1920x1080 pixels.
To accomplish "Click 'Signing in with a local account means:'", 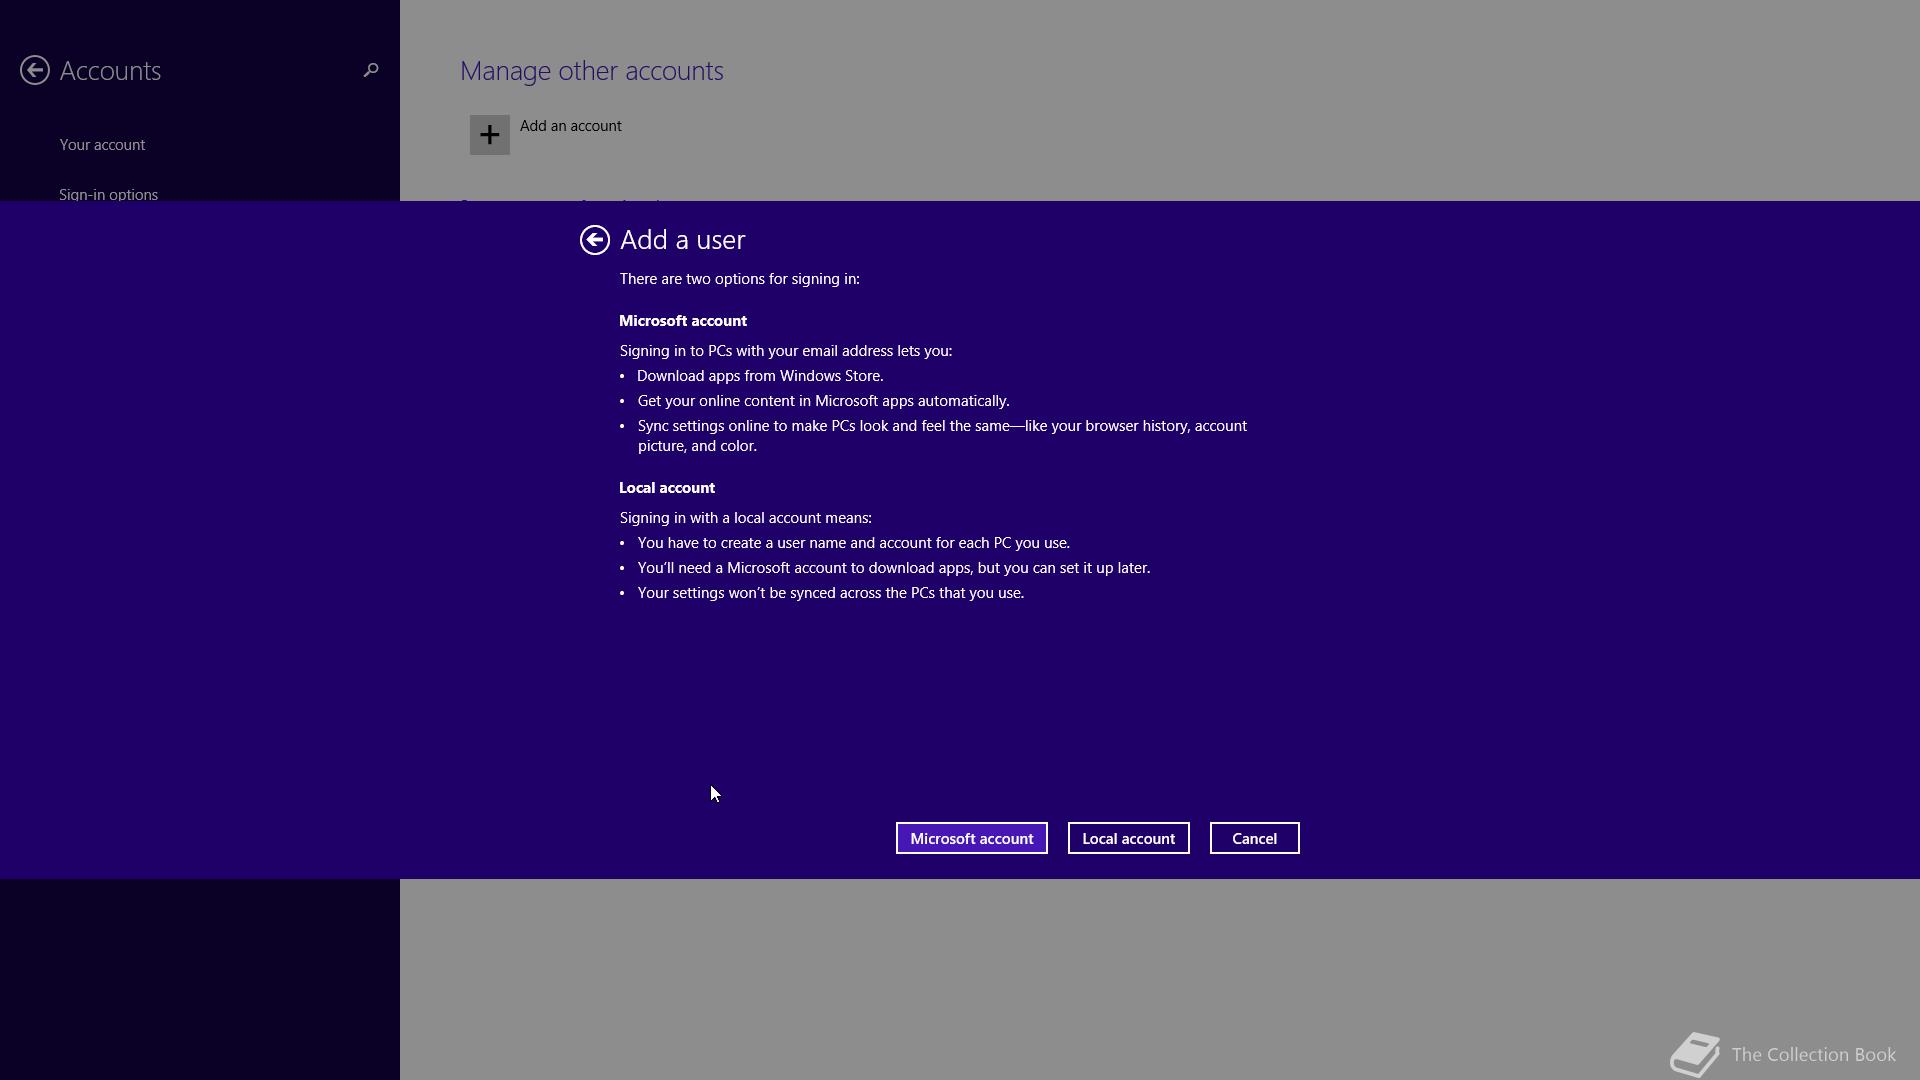I will point(745,518).
